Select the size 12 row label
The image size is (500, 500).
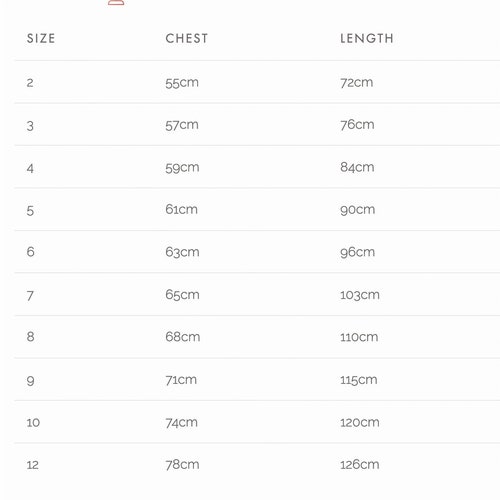coord(33,465)
